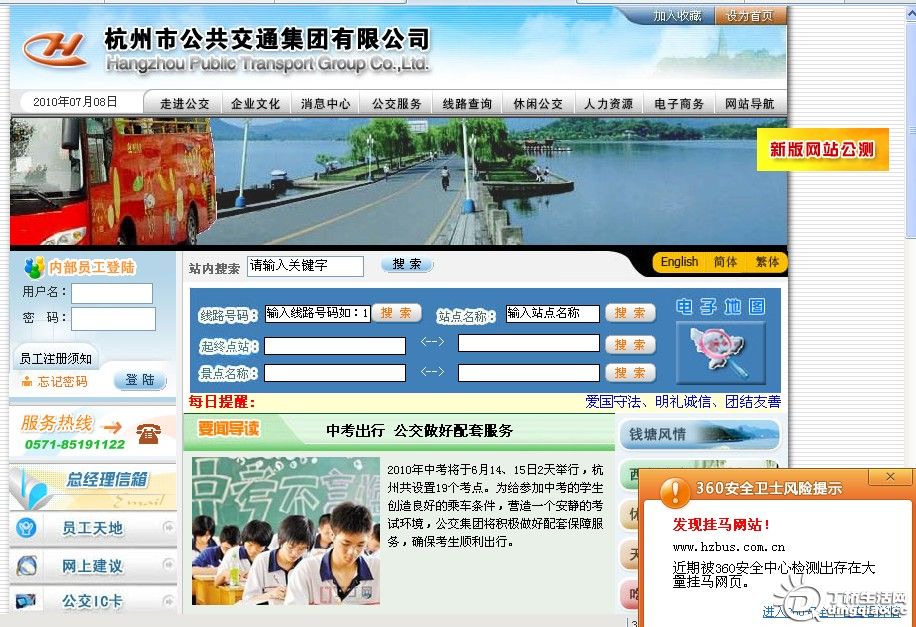Click the 网上建议 globe icon
This screenshot has width=916, height=627.
pyautogui.click(x=27, y=566)
